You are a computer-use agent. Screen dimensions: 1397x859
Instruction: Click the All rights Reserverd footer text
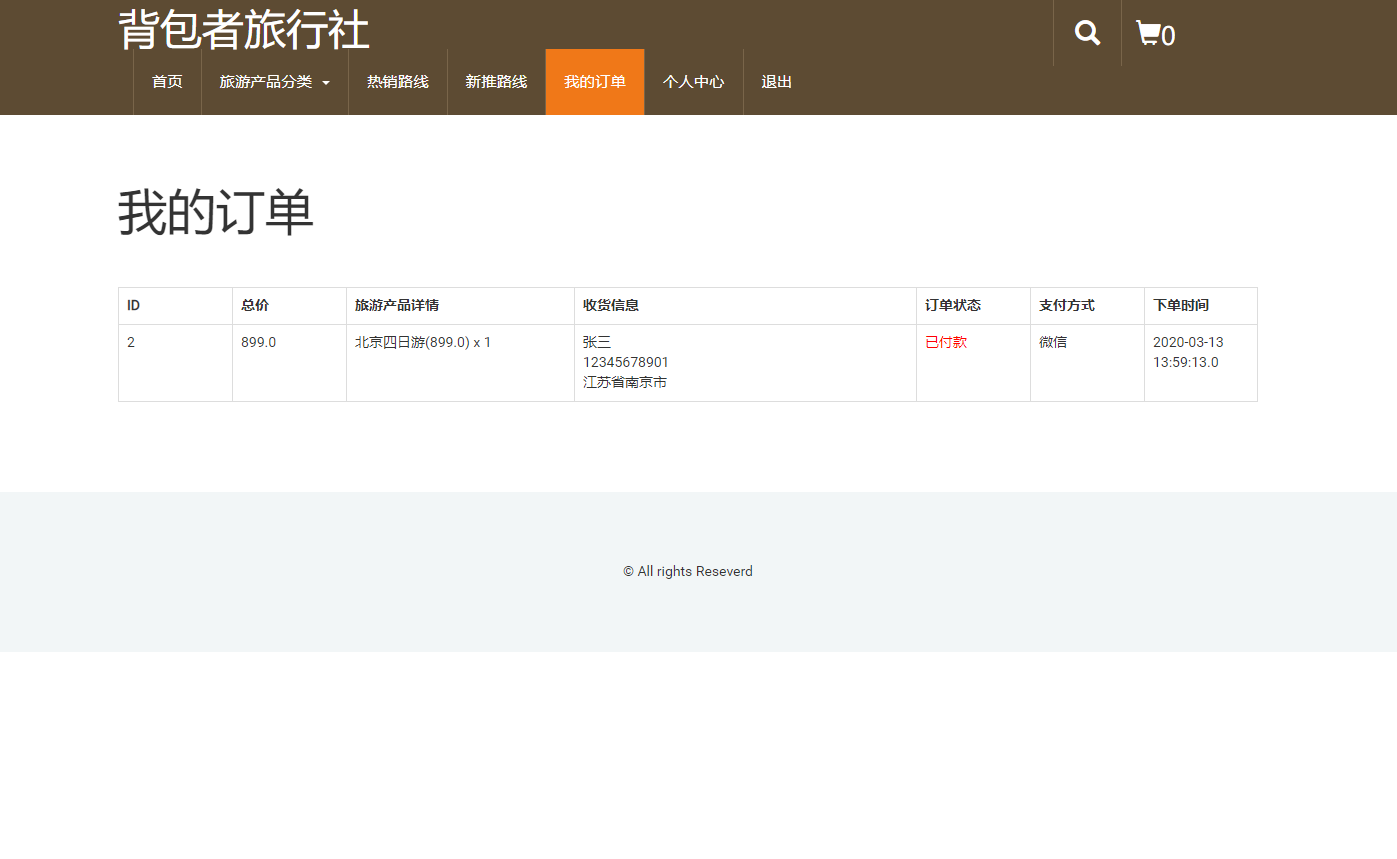coord(687,570)
